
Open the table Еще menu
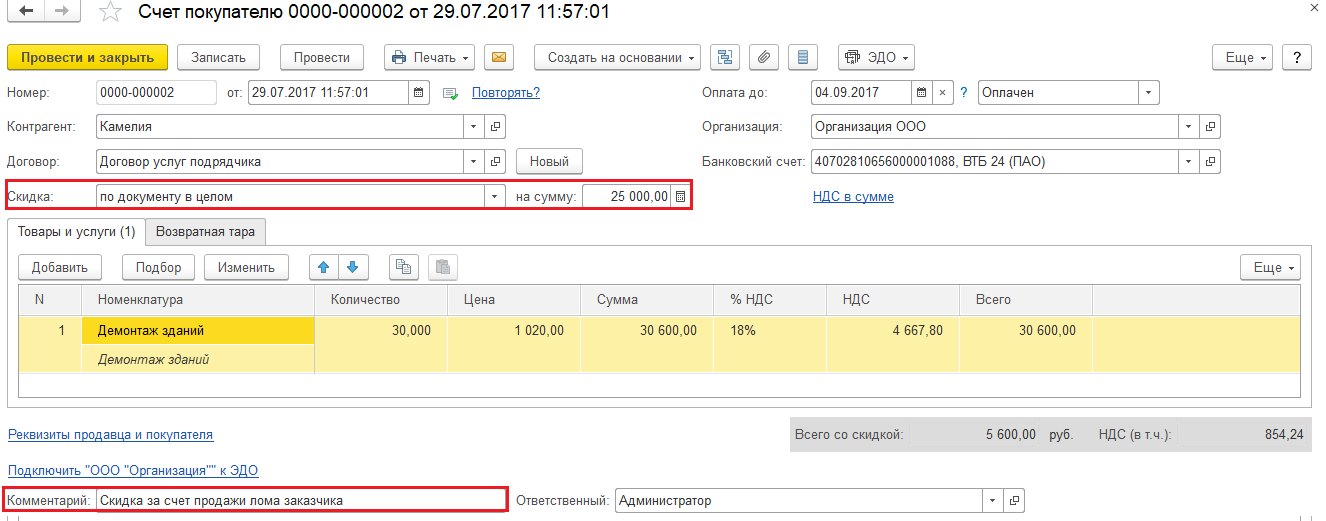pyautogui.click(x=1270, y=267)
